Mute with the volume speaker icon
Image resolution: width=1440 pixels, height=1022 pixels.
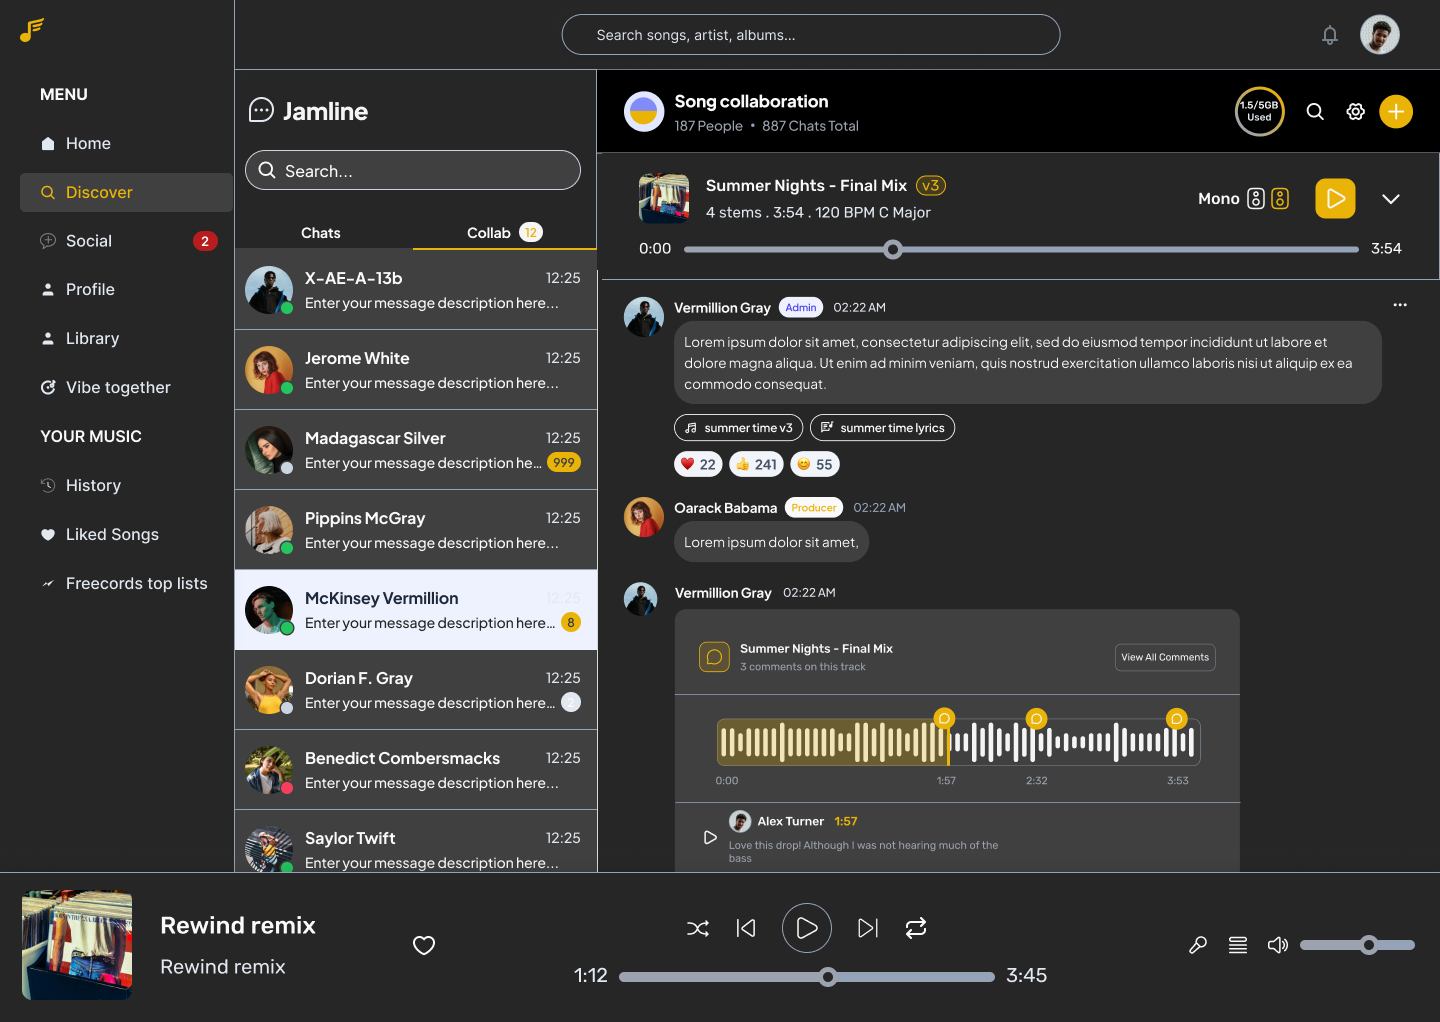click(1277, 945)
